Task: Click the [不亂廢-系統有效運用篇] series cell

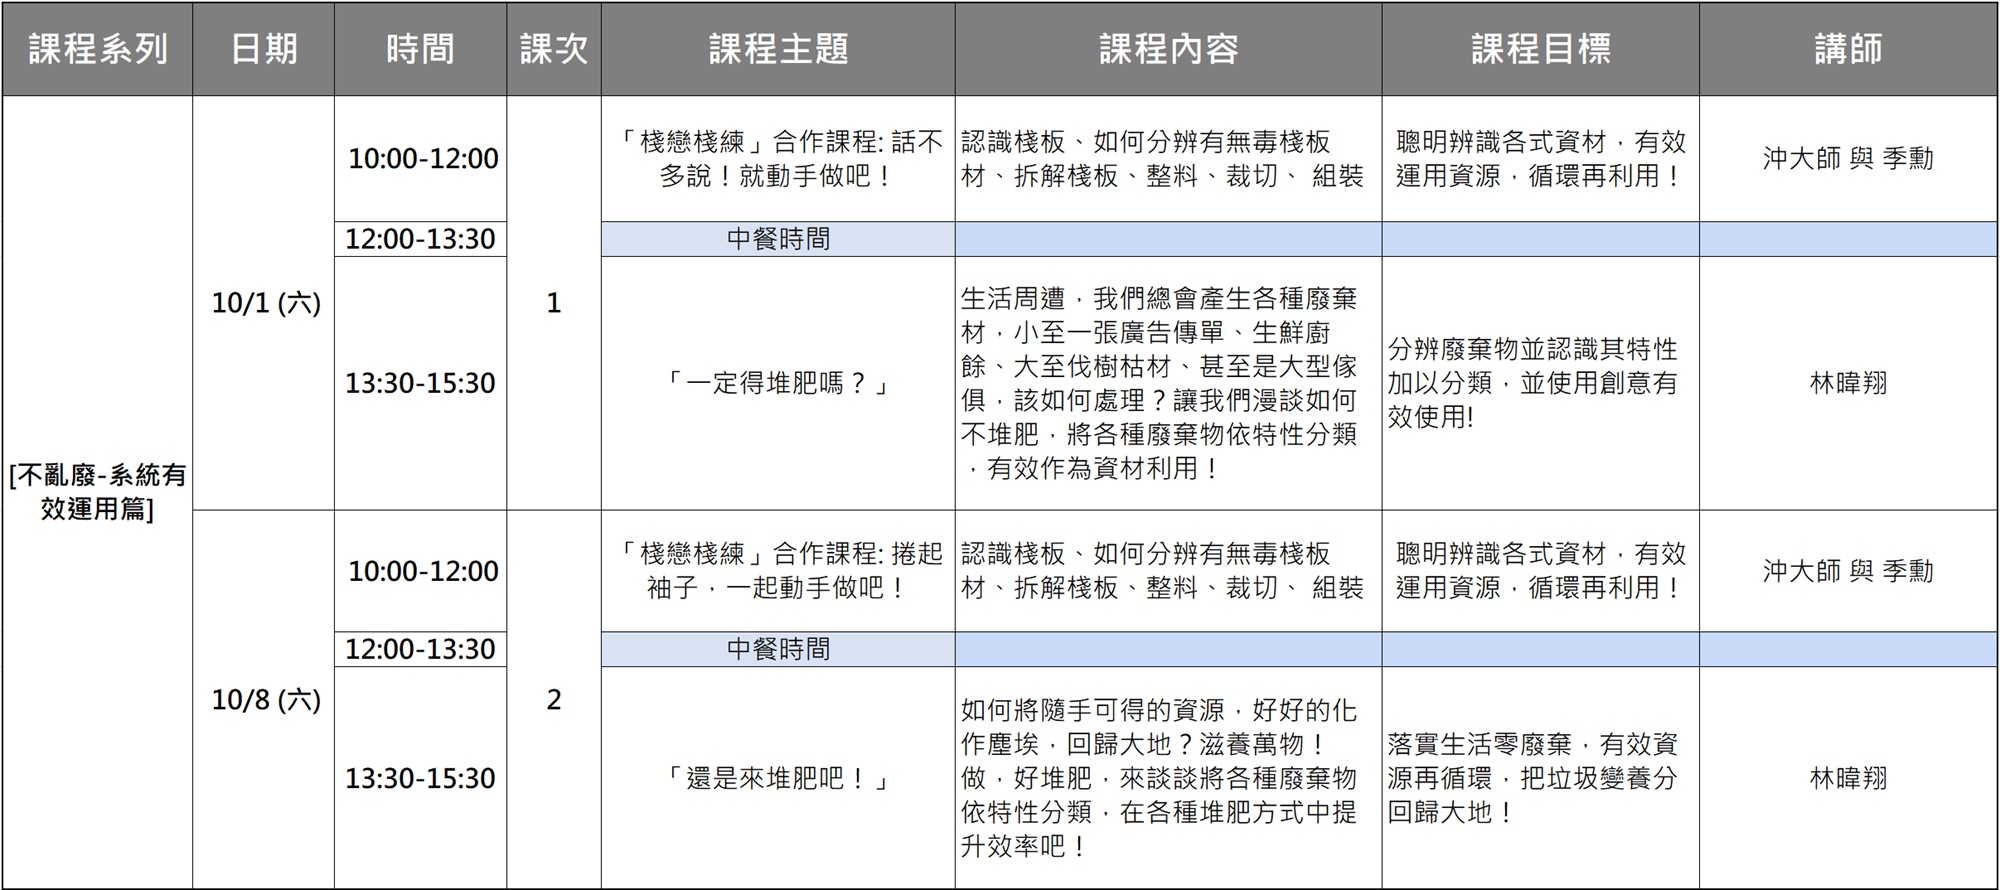Action: [x=97, y=492]
